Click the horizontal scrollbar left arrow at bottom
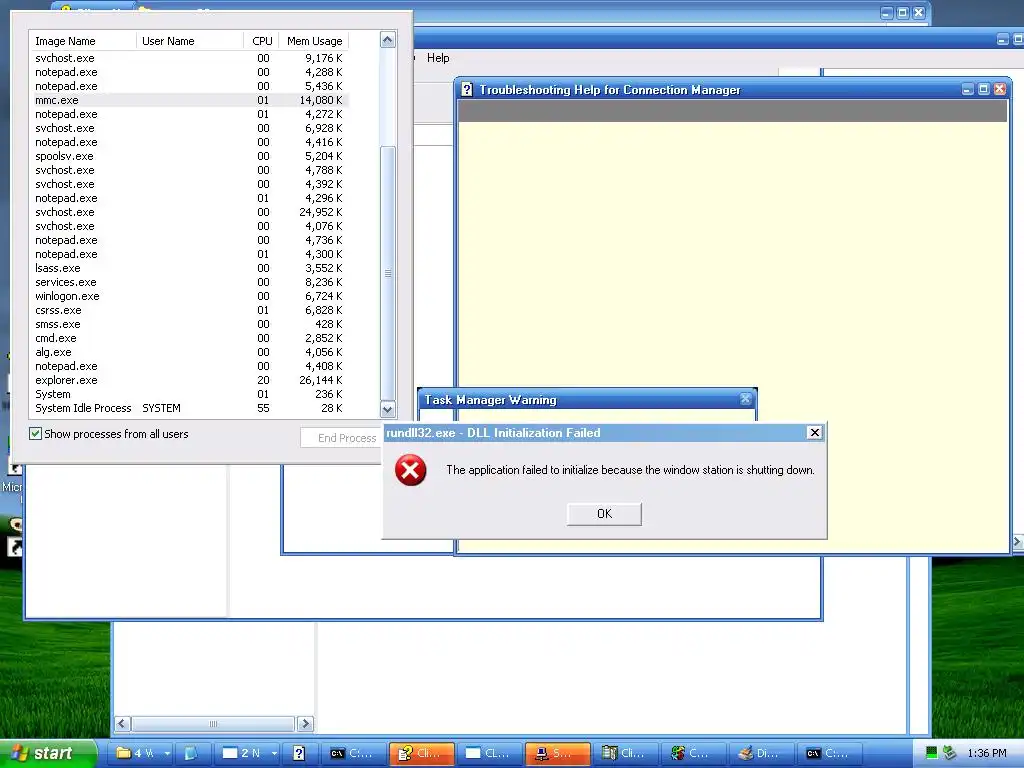Image resolution: width=1024 pixels, height=768 pixels. pyautogui.click(x=122, y=724)
